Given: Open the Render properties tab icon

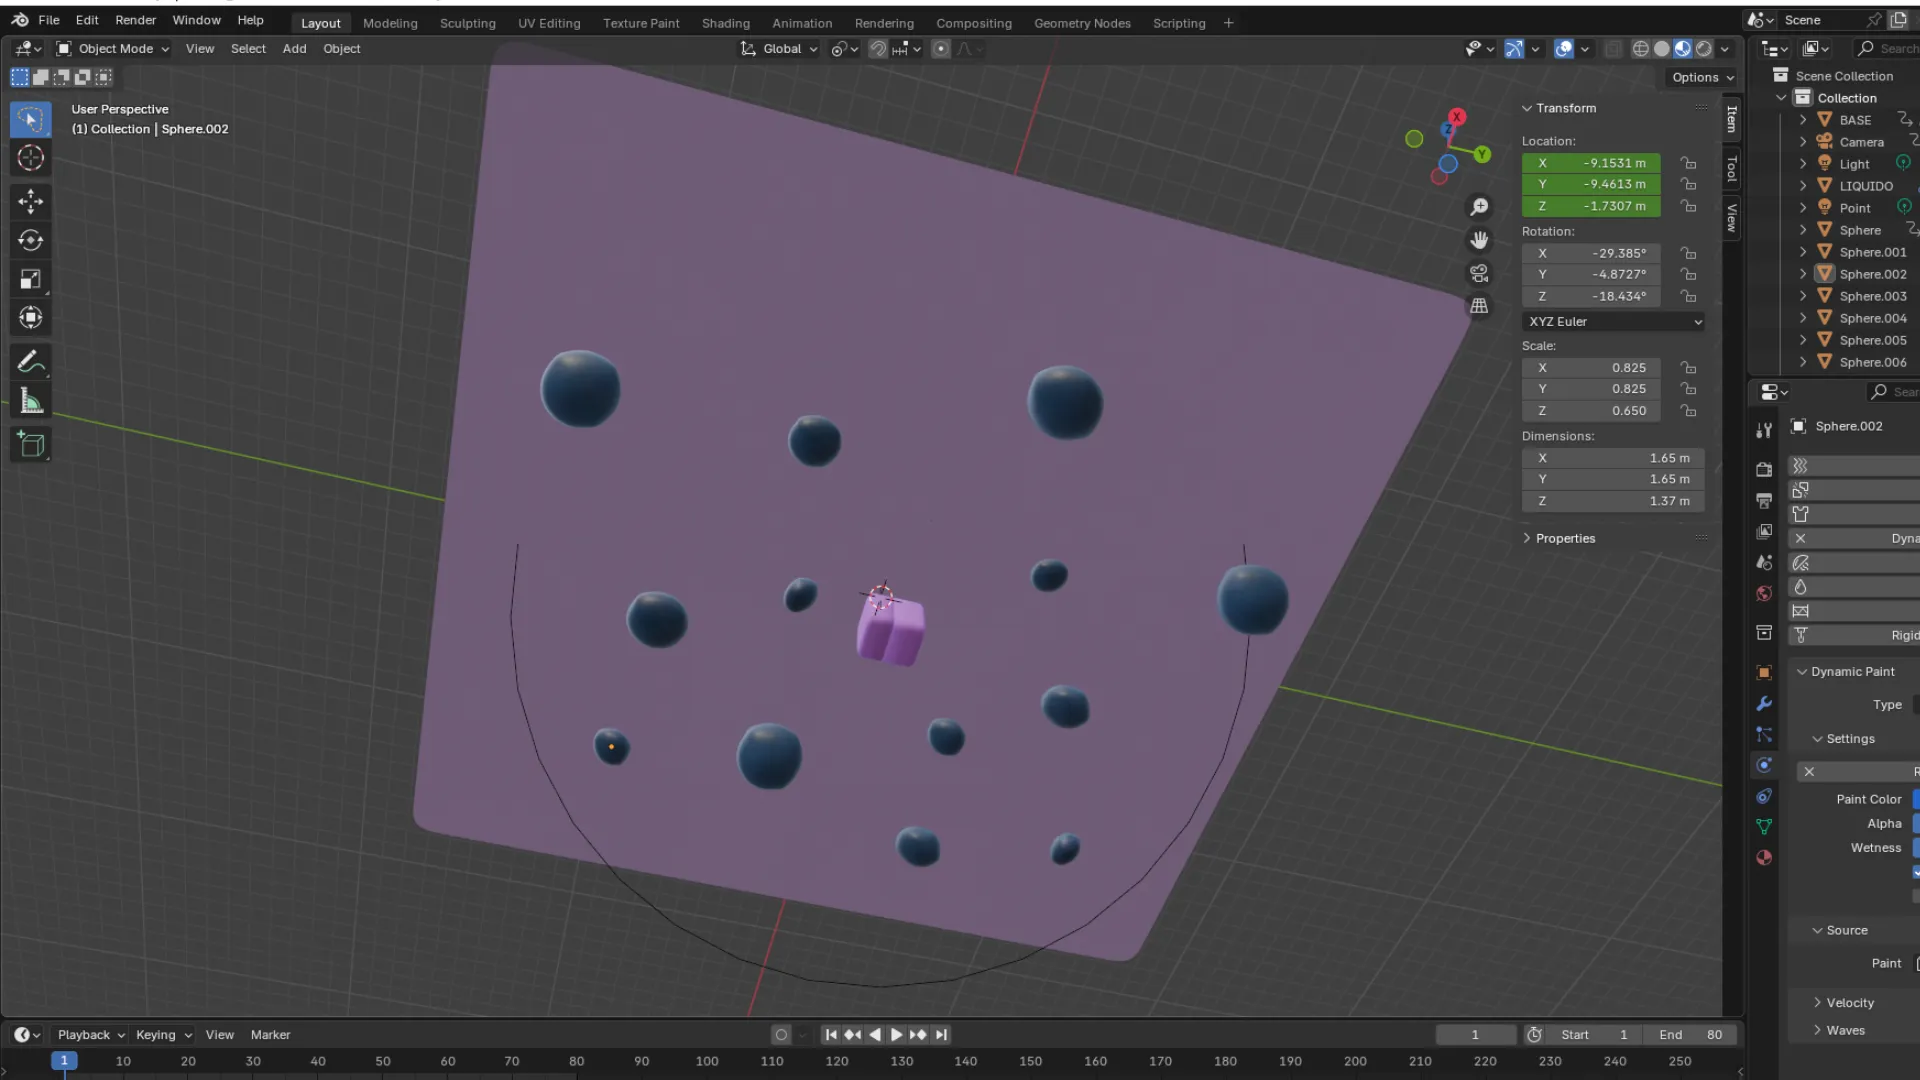Looking at the screenshot, I should [1764, 469].
